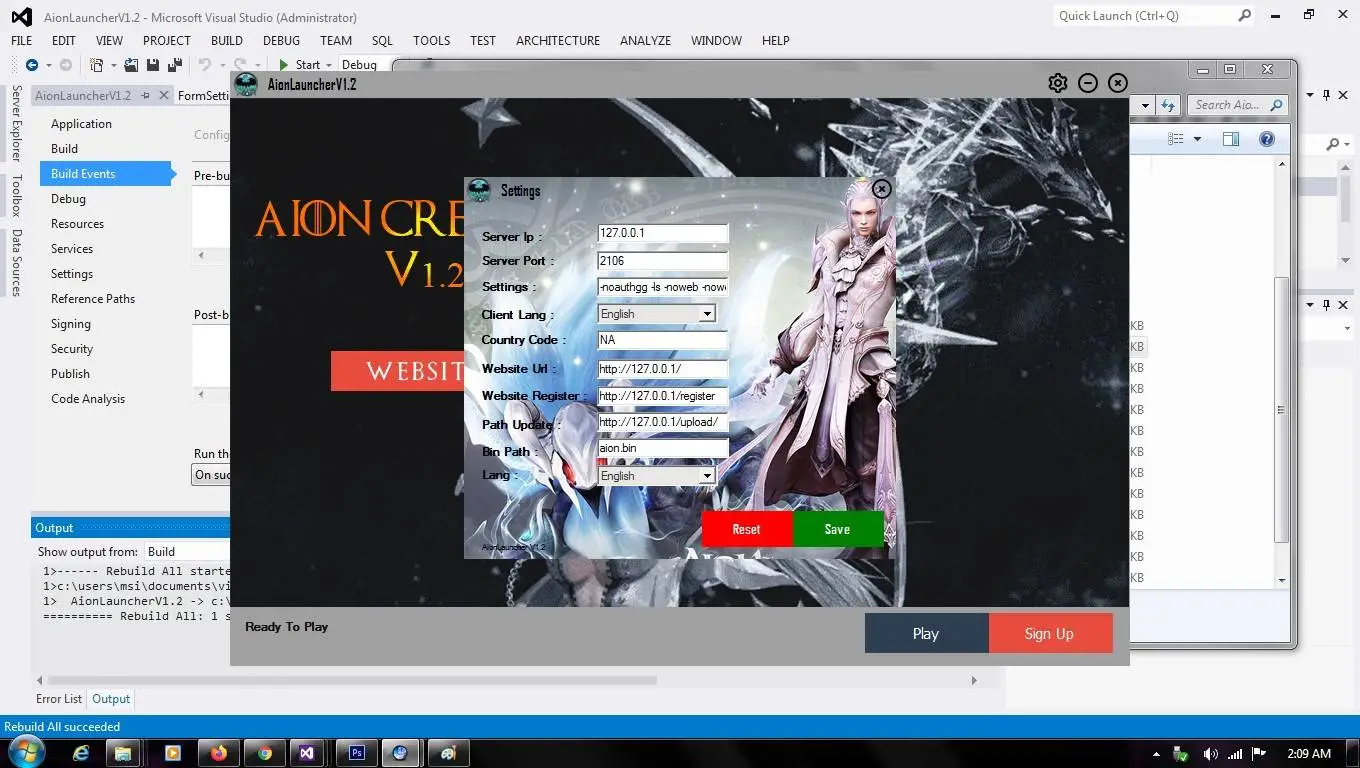Open AionLauncher settings gear icon

pyautogui.click(x=1058, y=83)
